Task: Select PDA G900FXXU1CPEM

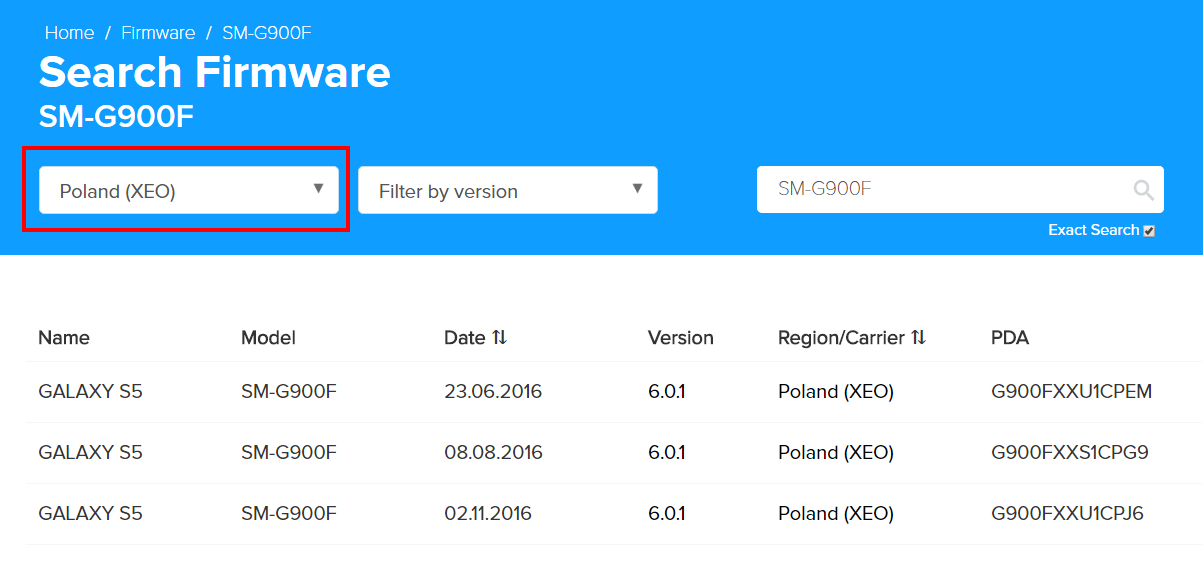Action: [x=1072, y=392]
